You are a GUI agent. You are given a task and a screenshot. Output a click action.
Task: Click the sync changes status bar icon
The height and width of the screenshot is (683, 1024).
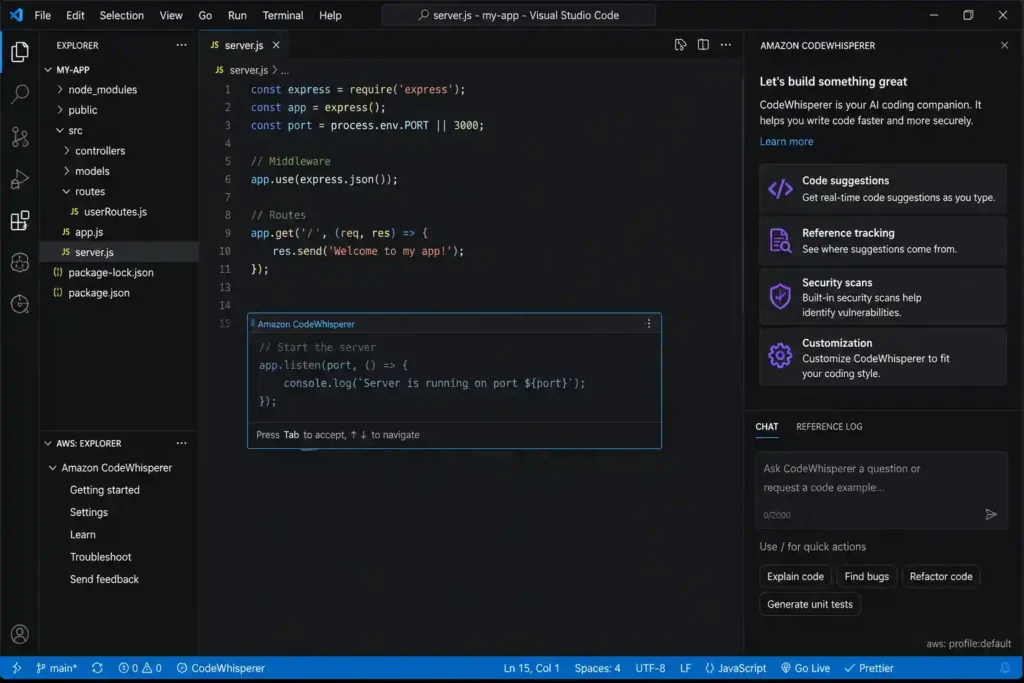[x=97, y=668]
